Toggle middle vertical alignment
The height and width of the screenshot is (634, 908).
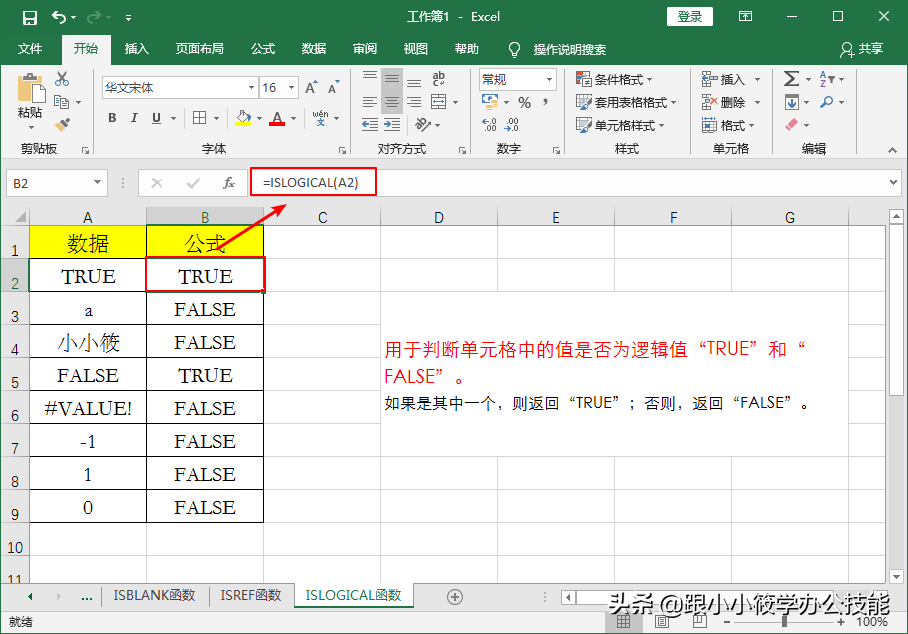(392, 79)
